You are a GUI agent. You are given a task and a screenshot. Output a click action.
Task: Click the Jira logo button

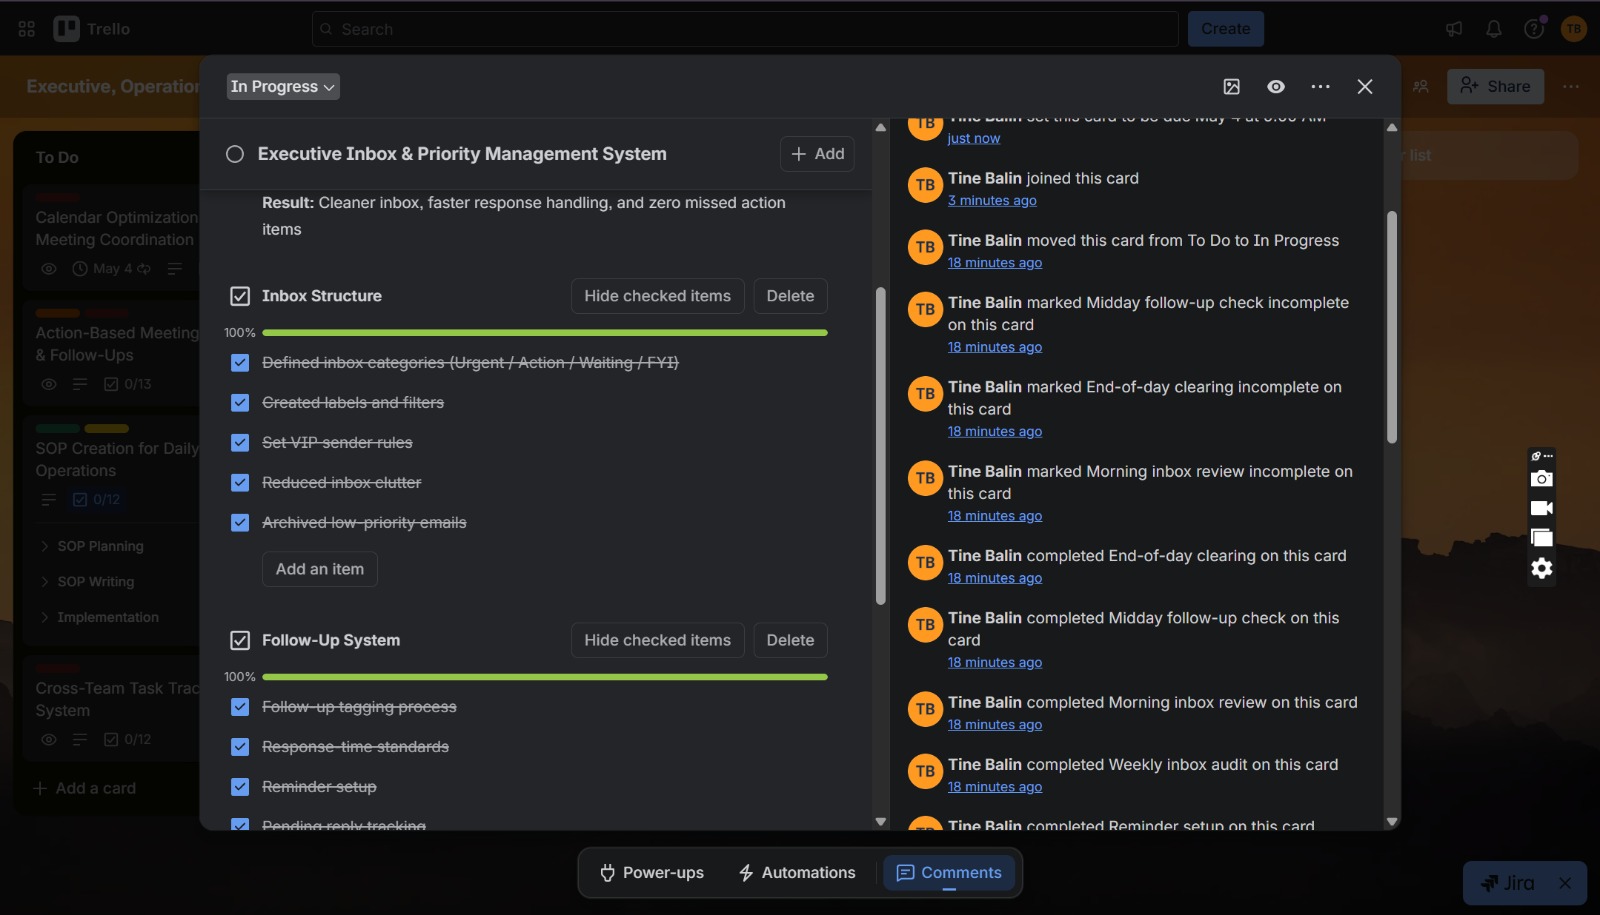(x=1508, y=883)
